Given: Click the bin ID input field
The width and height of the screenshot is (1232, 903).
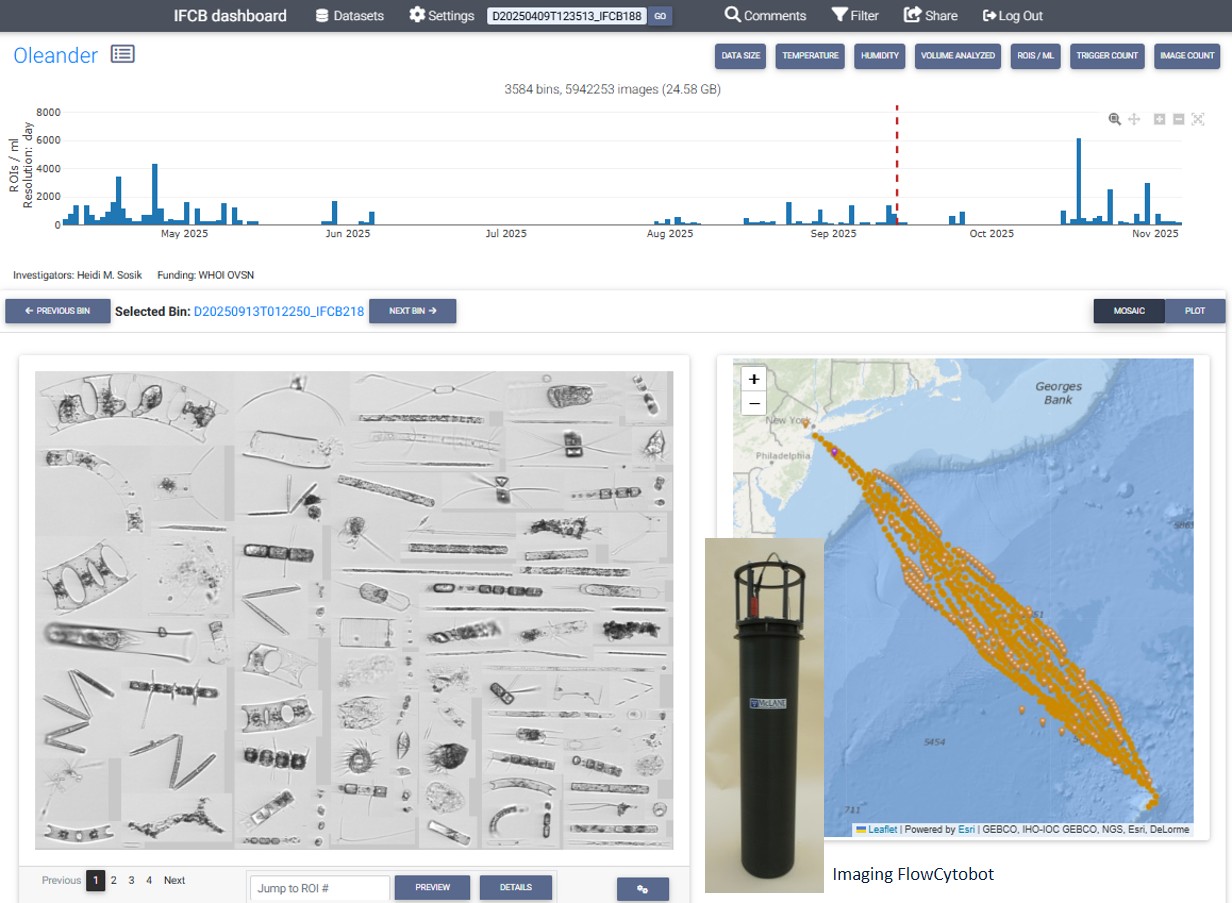Looking at the screenshot, I should pos(567,16).
